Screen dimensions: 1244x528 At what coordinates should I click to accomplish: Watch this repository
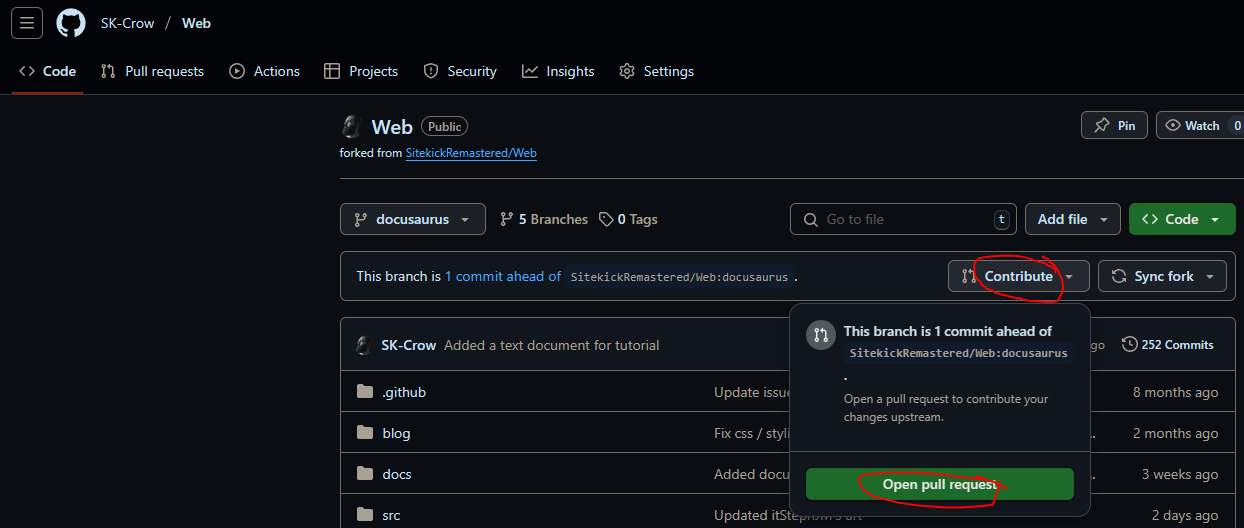tap(1200, 125)
